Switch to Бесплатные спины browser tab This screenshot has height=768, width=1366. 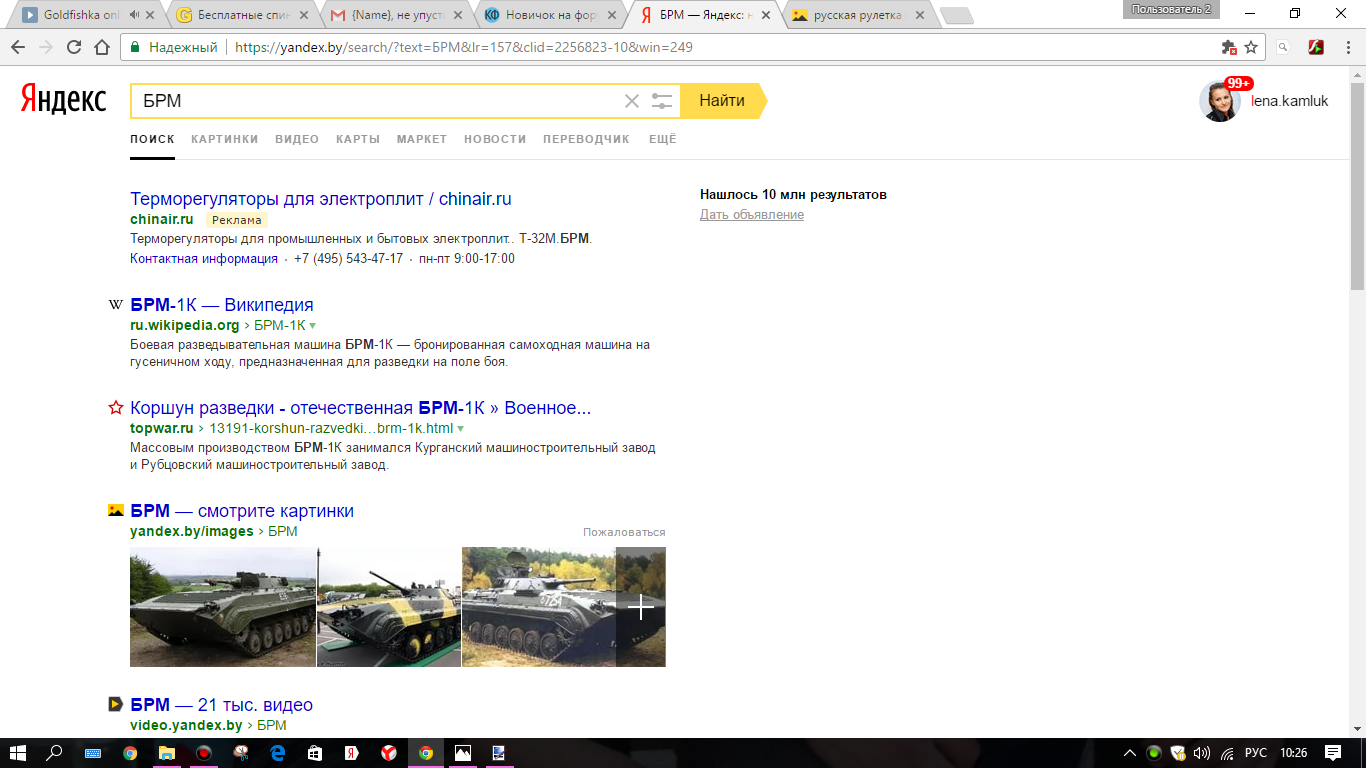[x=240, y=15]
